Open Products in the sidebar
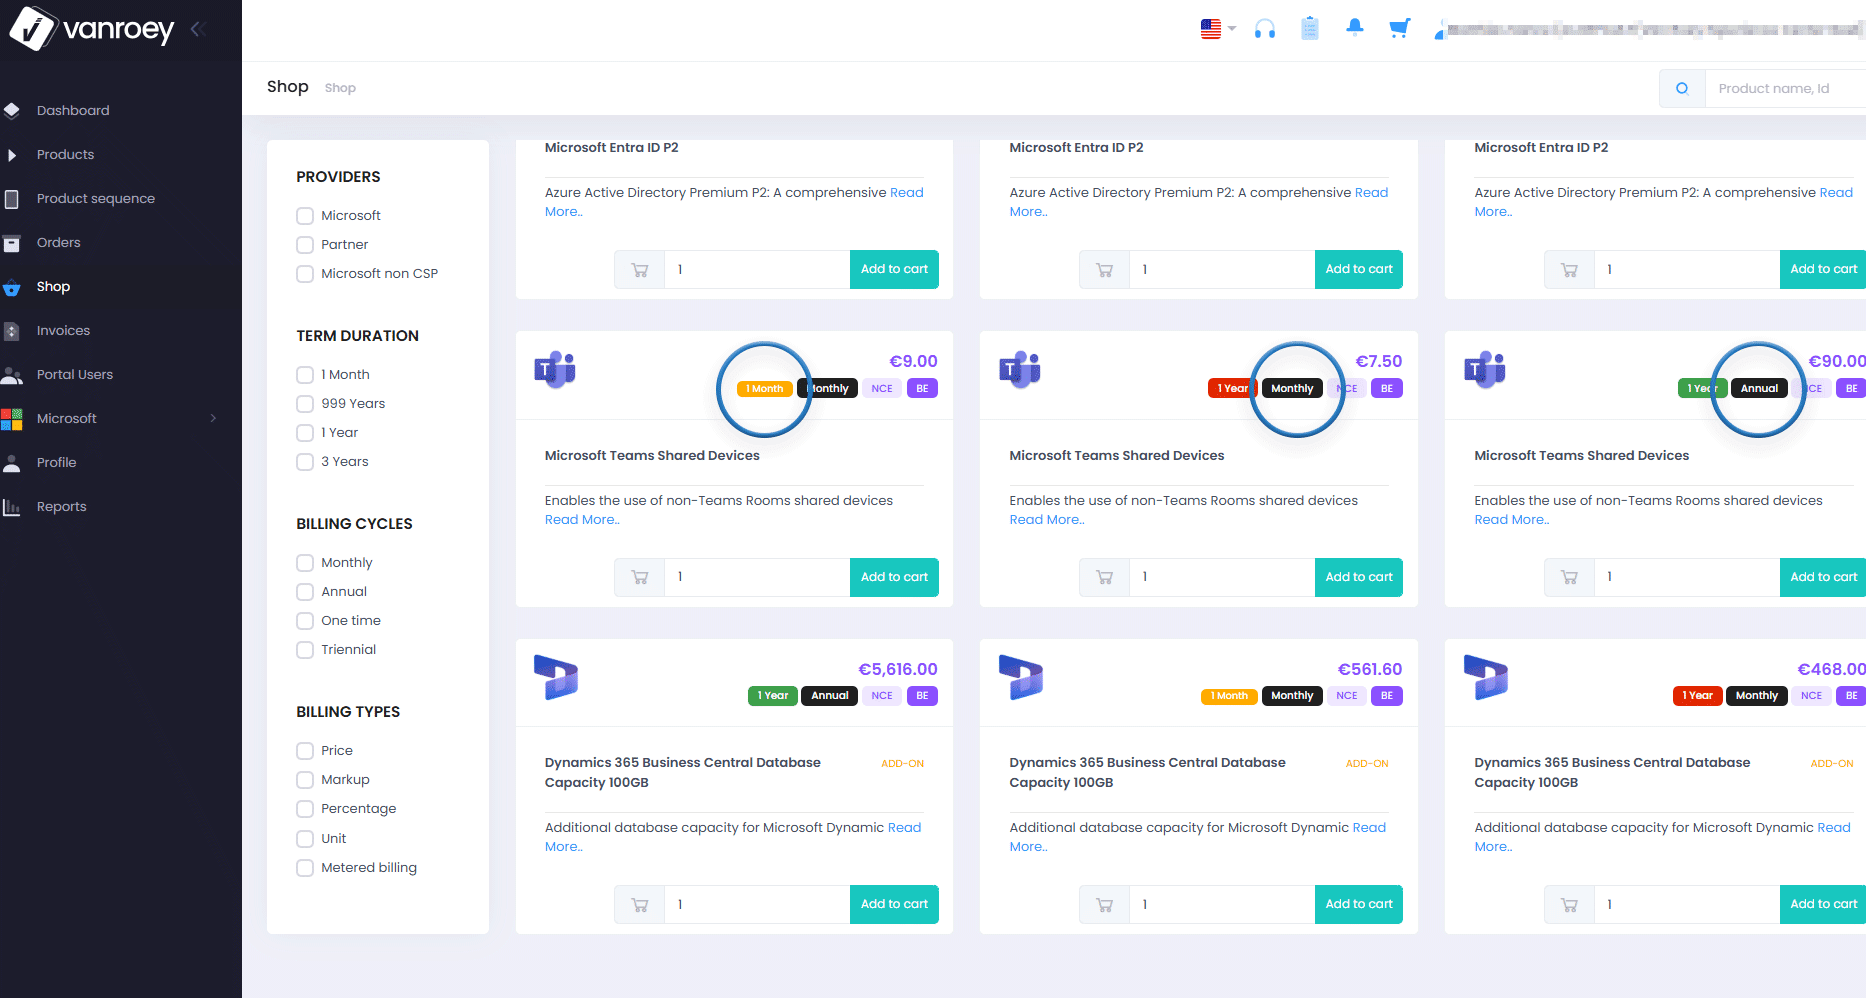This screenshot has width=1866, height=998. [65, 154]
